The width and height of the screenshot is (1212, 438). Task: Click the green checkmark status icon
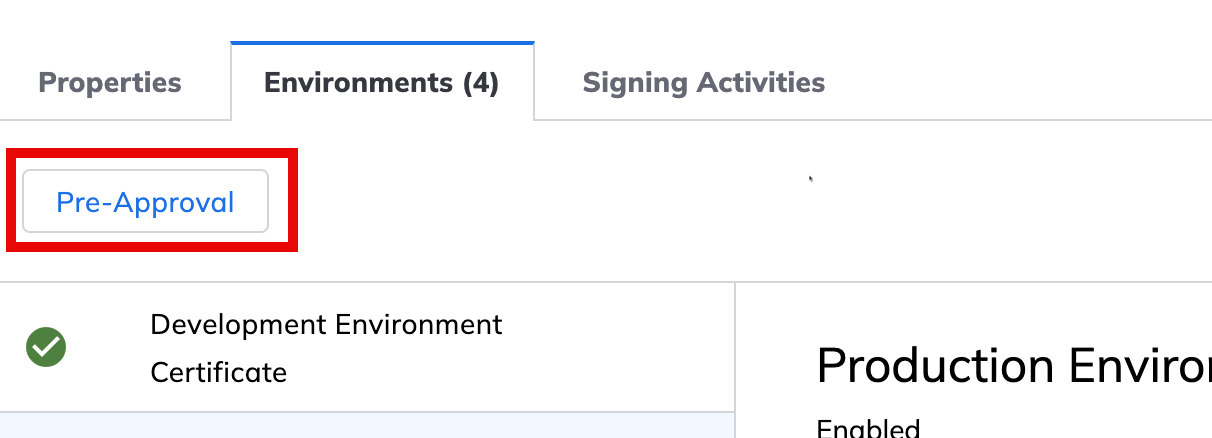point(46,348)
